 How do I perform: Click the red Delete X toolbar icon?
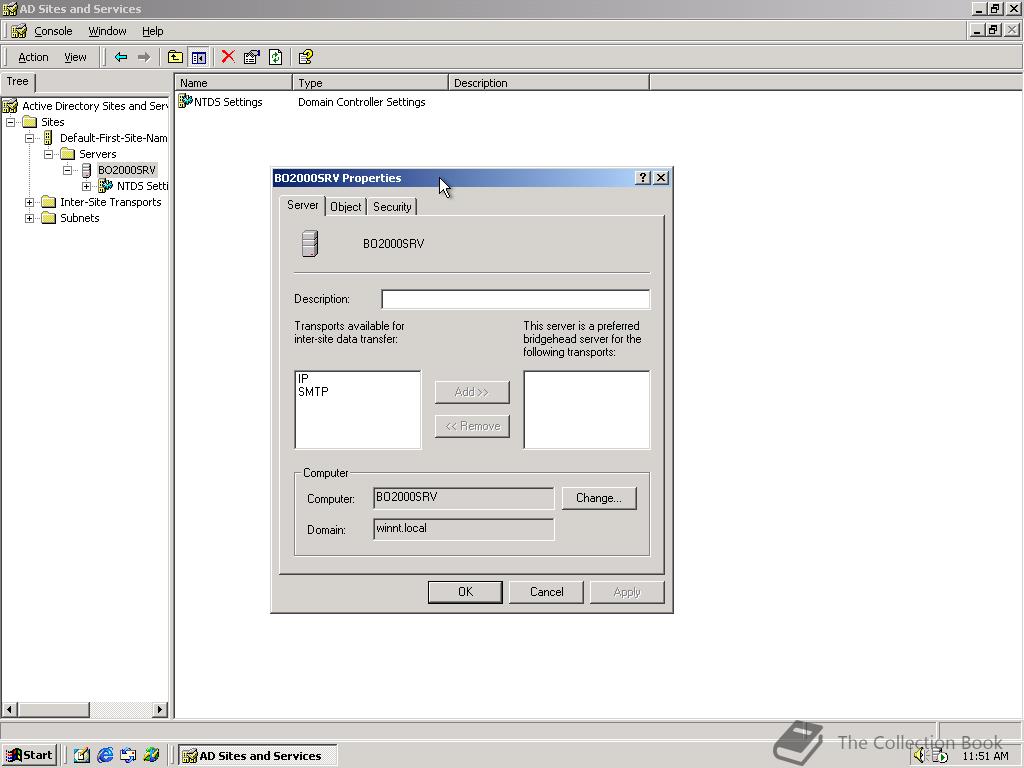coord(228,57)
